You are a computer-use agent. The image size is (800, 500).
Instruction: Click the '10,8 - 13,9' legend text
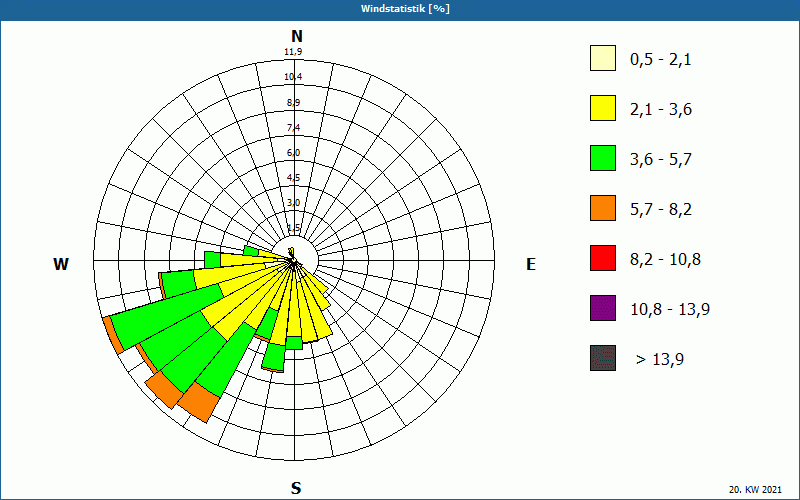tap(670, 310)
